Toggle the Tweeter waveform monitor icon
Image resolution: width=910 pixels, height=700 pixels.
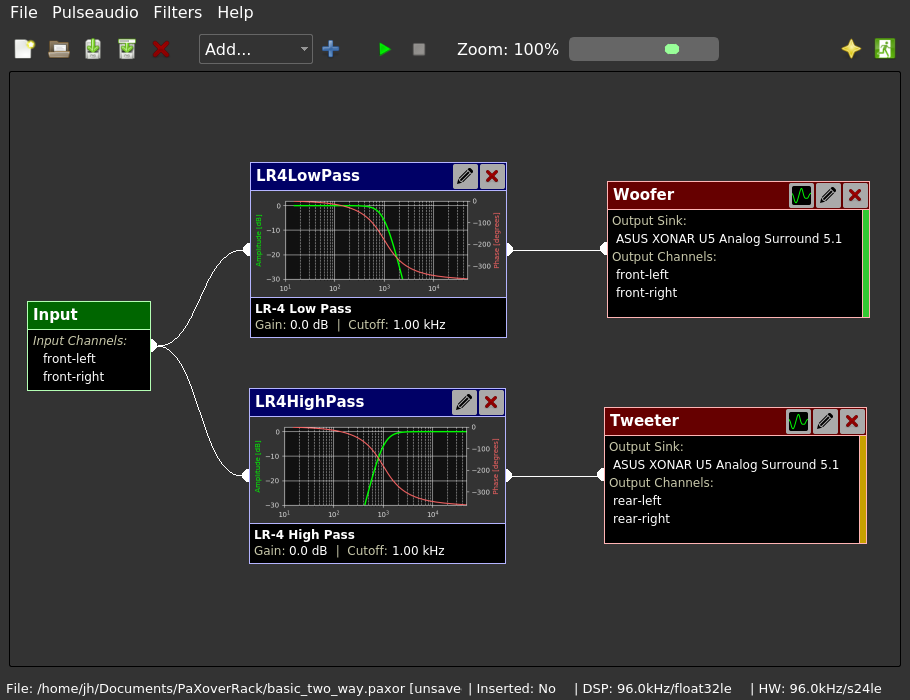(x=798, y=421)
